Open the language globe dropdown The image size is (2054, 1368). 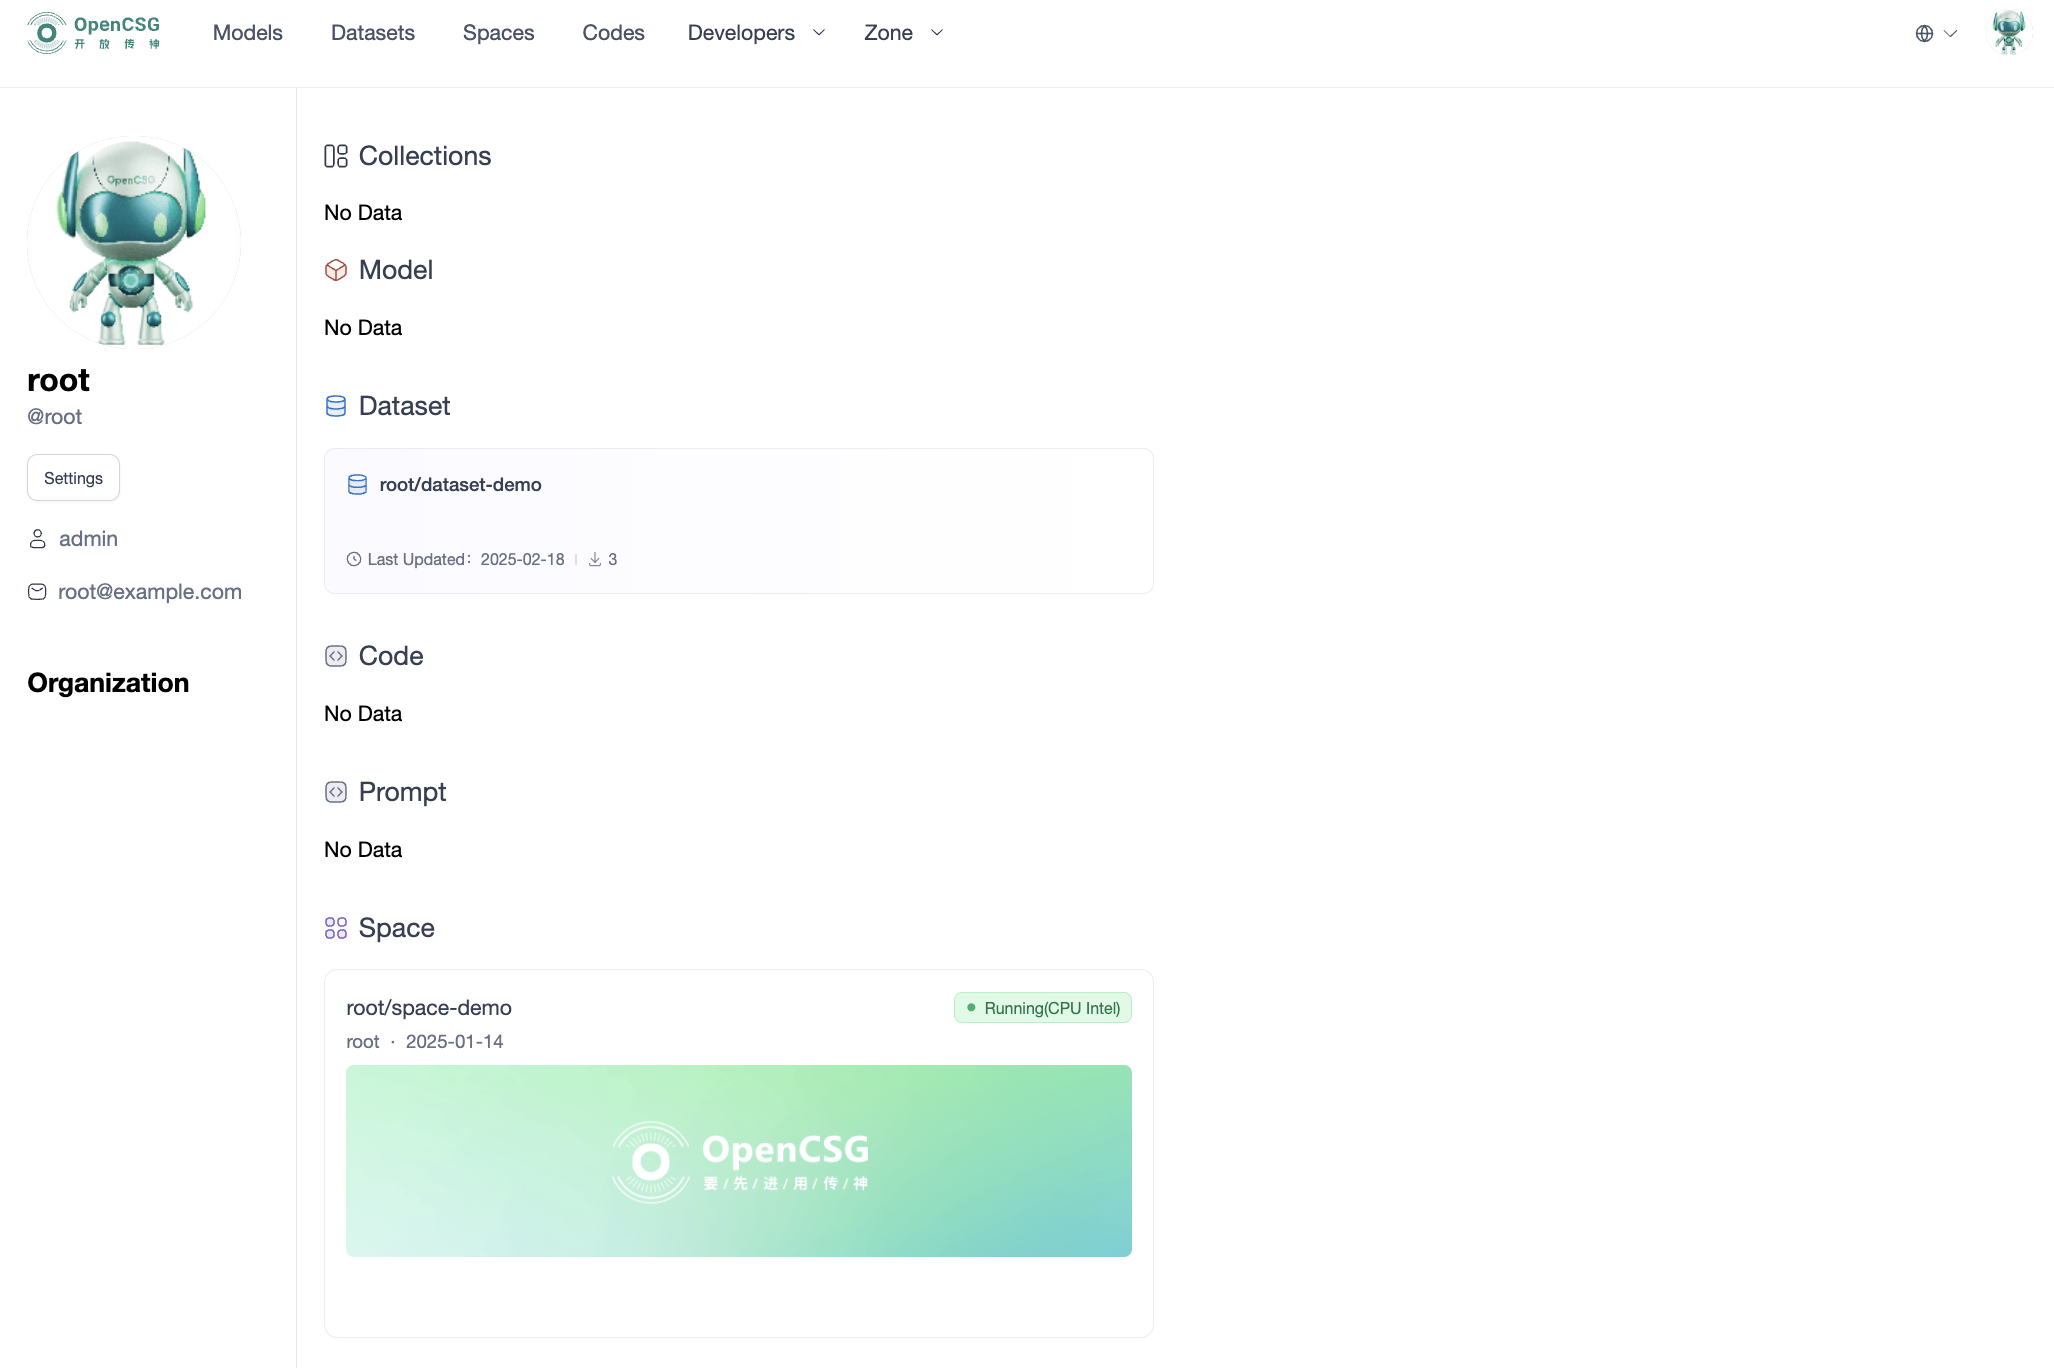click(1935, 33)
